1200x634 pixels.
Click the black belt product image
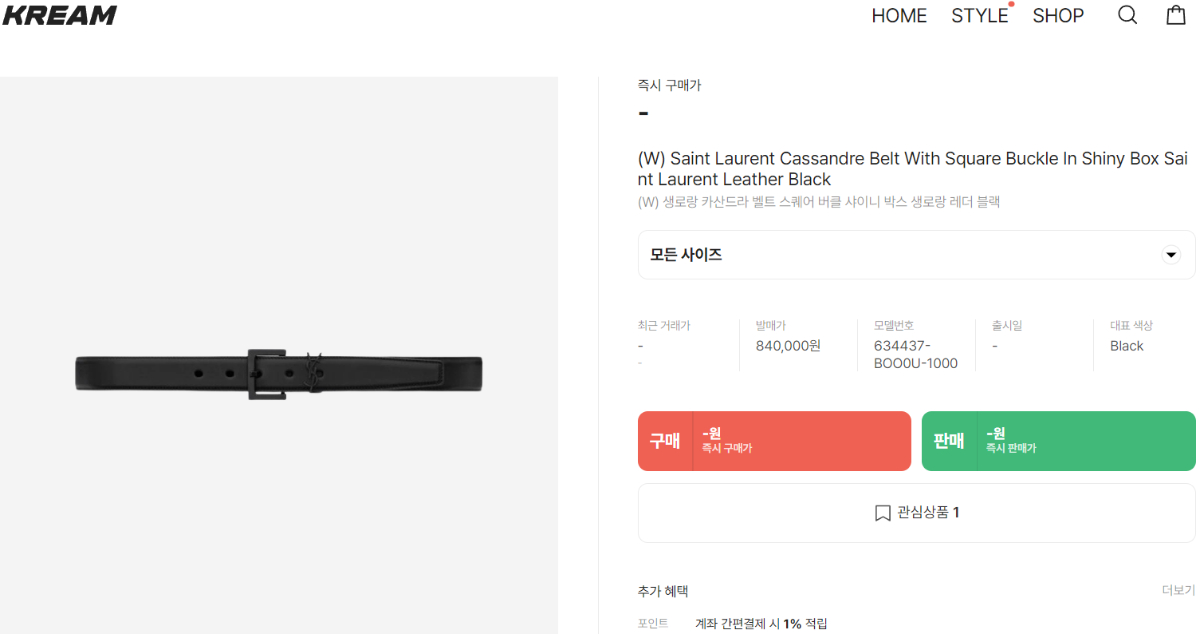point(279,374)
